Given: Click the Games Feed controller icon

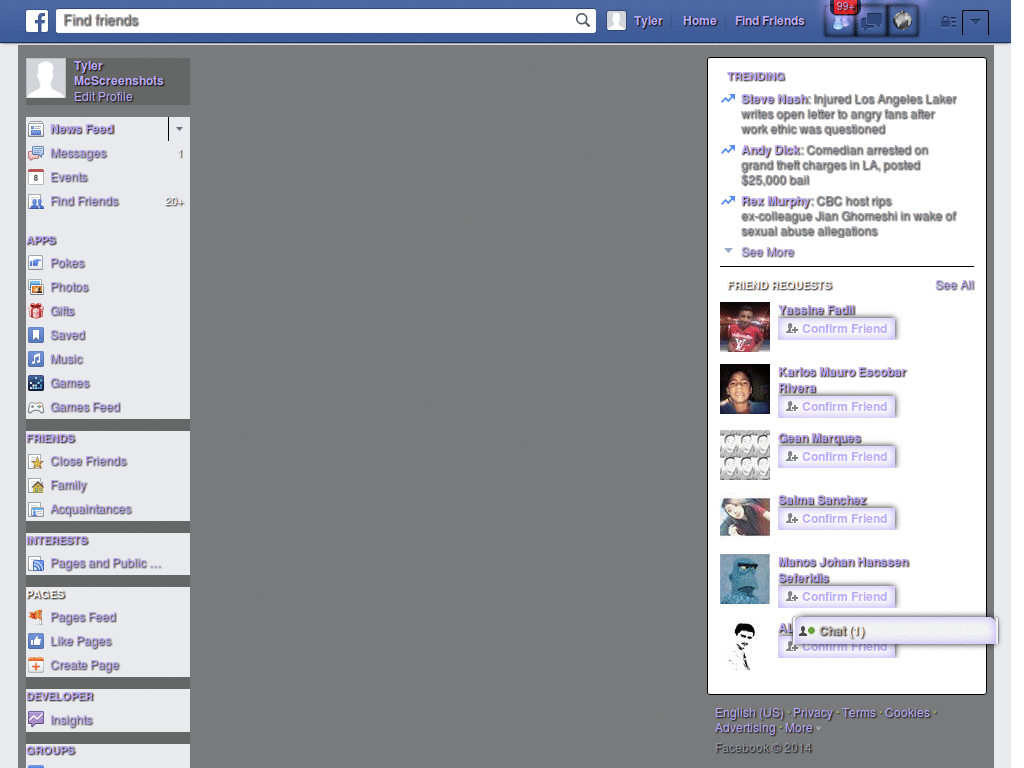Looking at the screenshot, I should tap(36, 408).
